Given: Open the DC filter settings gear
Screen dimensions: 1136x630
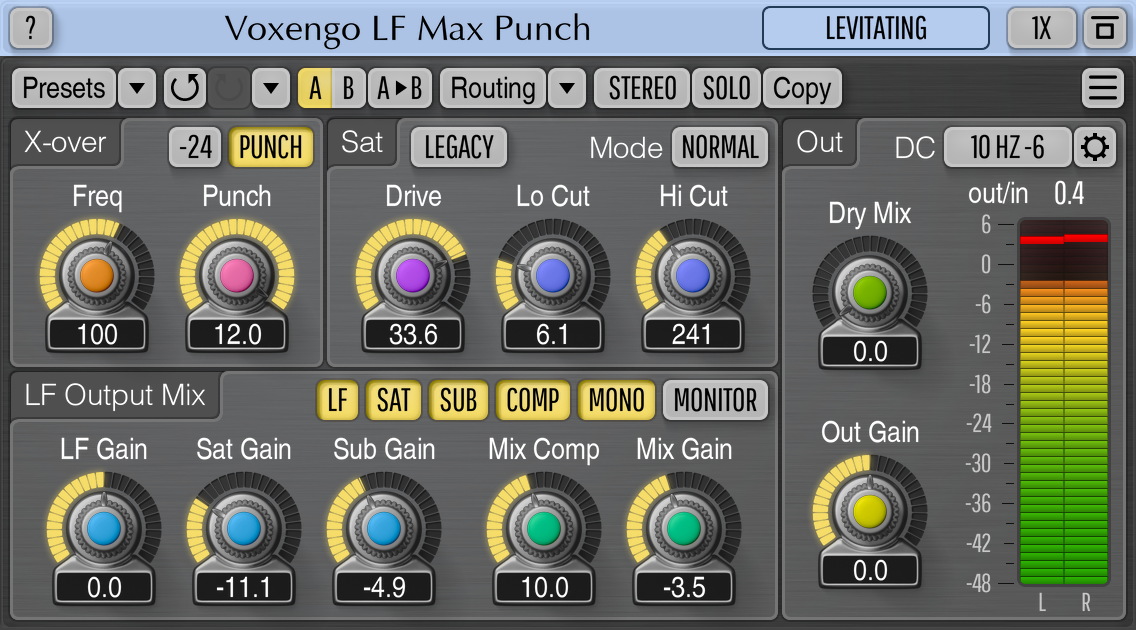Looking at the screenshot, I should (x=1096, y=146).
